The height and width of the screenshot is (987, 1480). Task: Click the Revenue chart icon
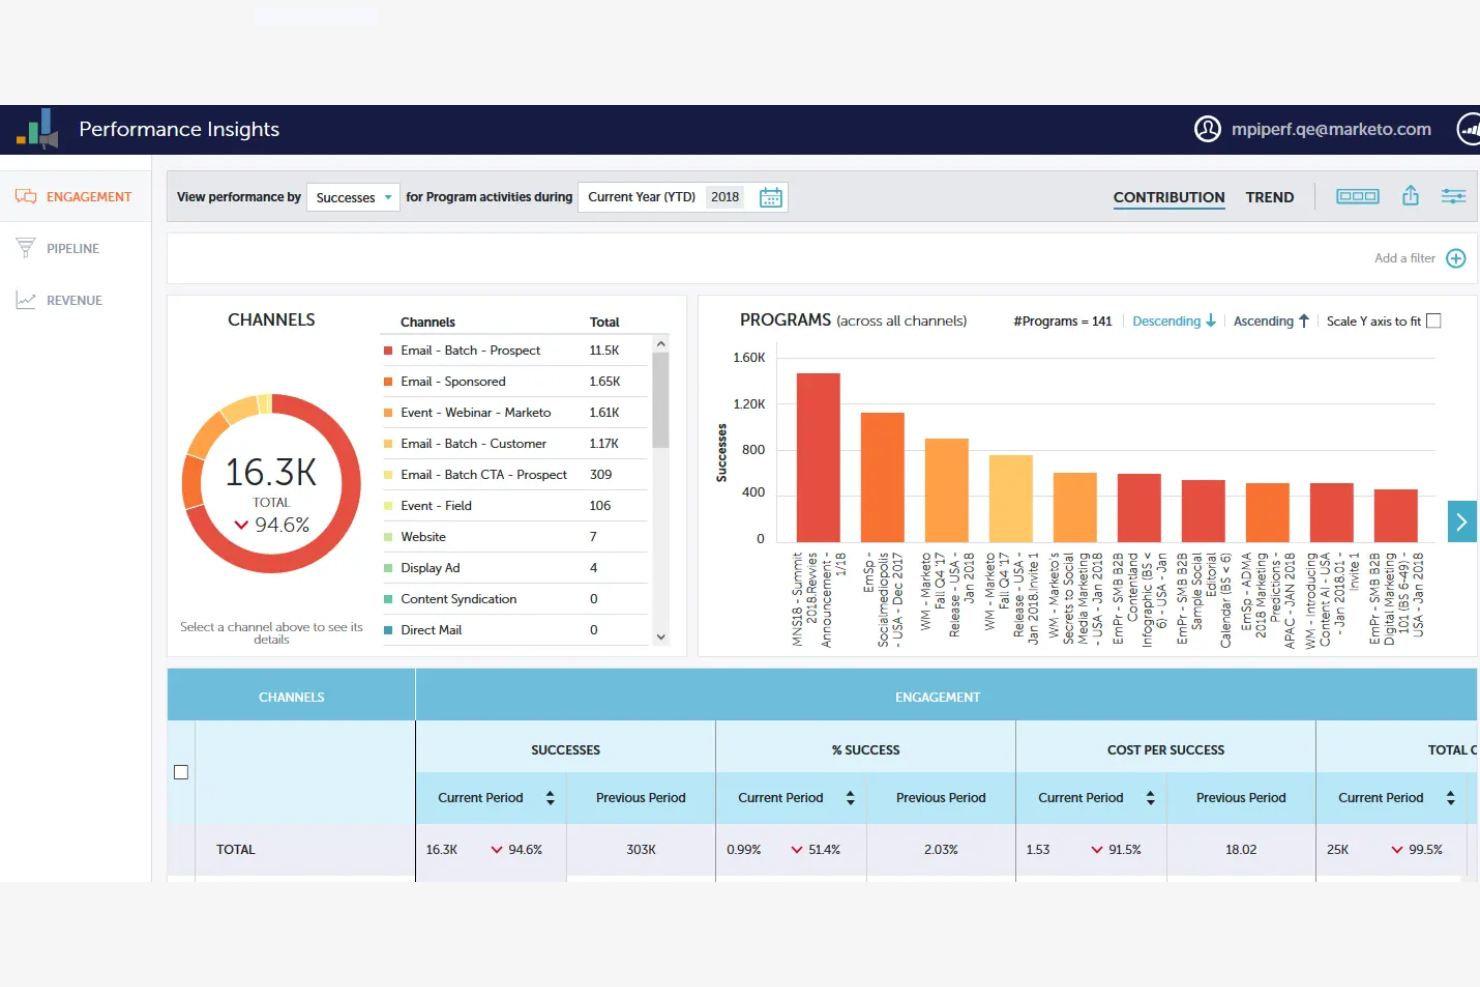tap(26, 300)
